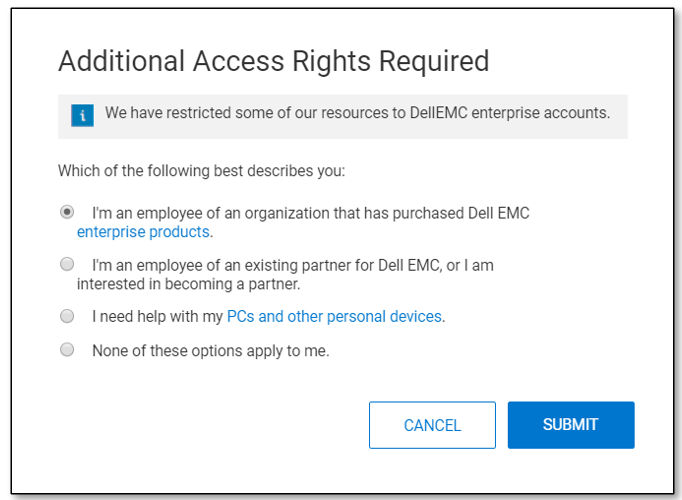This screenshot has height=500, width=682.
Task: Click the blue info icon in the banner
Action: [82, 115]
